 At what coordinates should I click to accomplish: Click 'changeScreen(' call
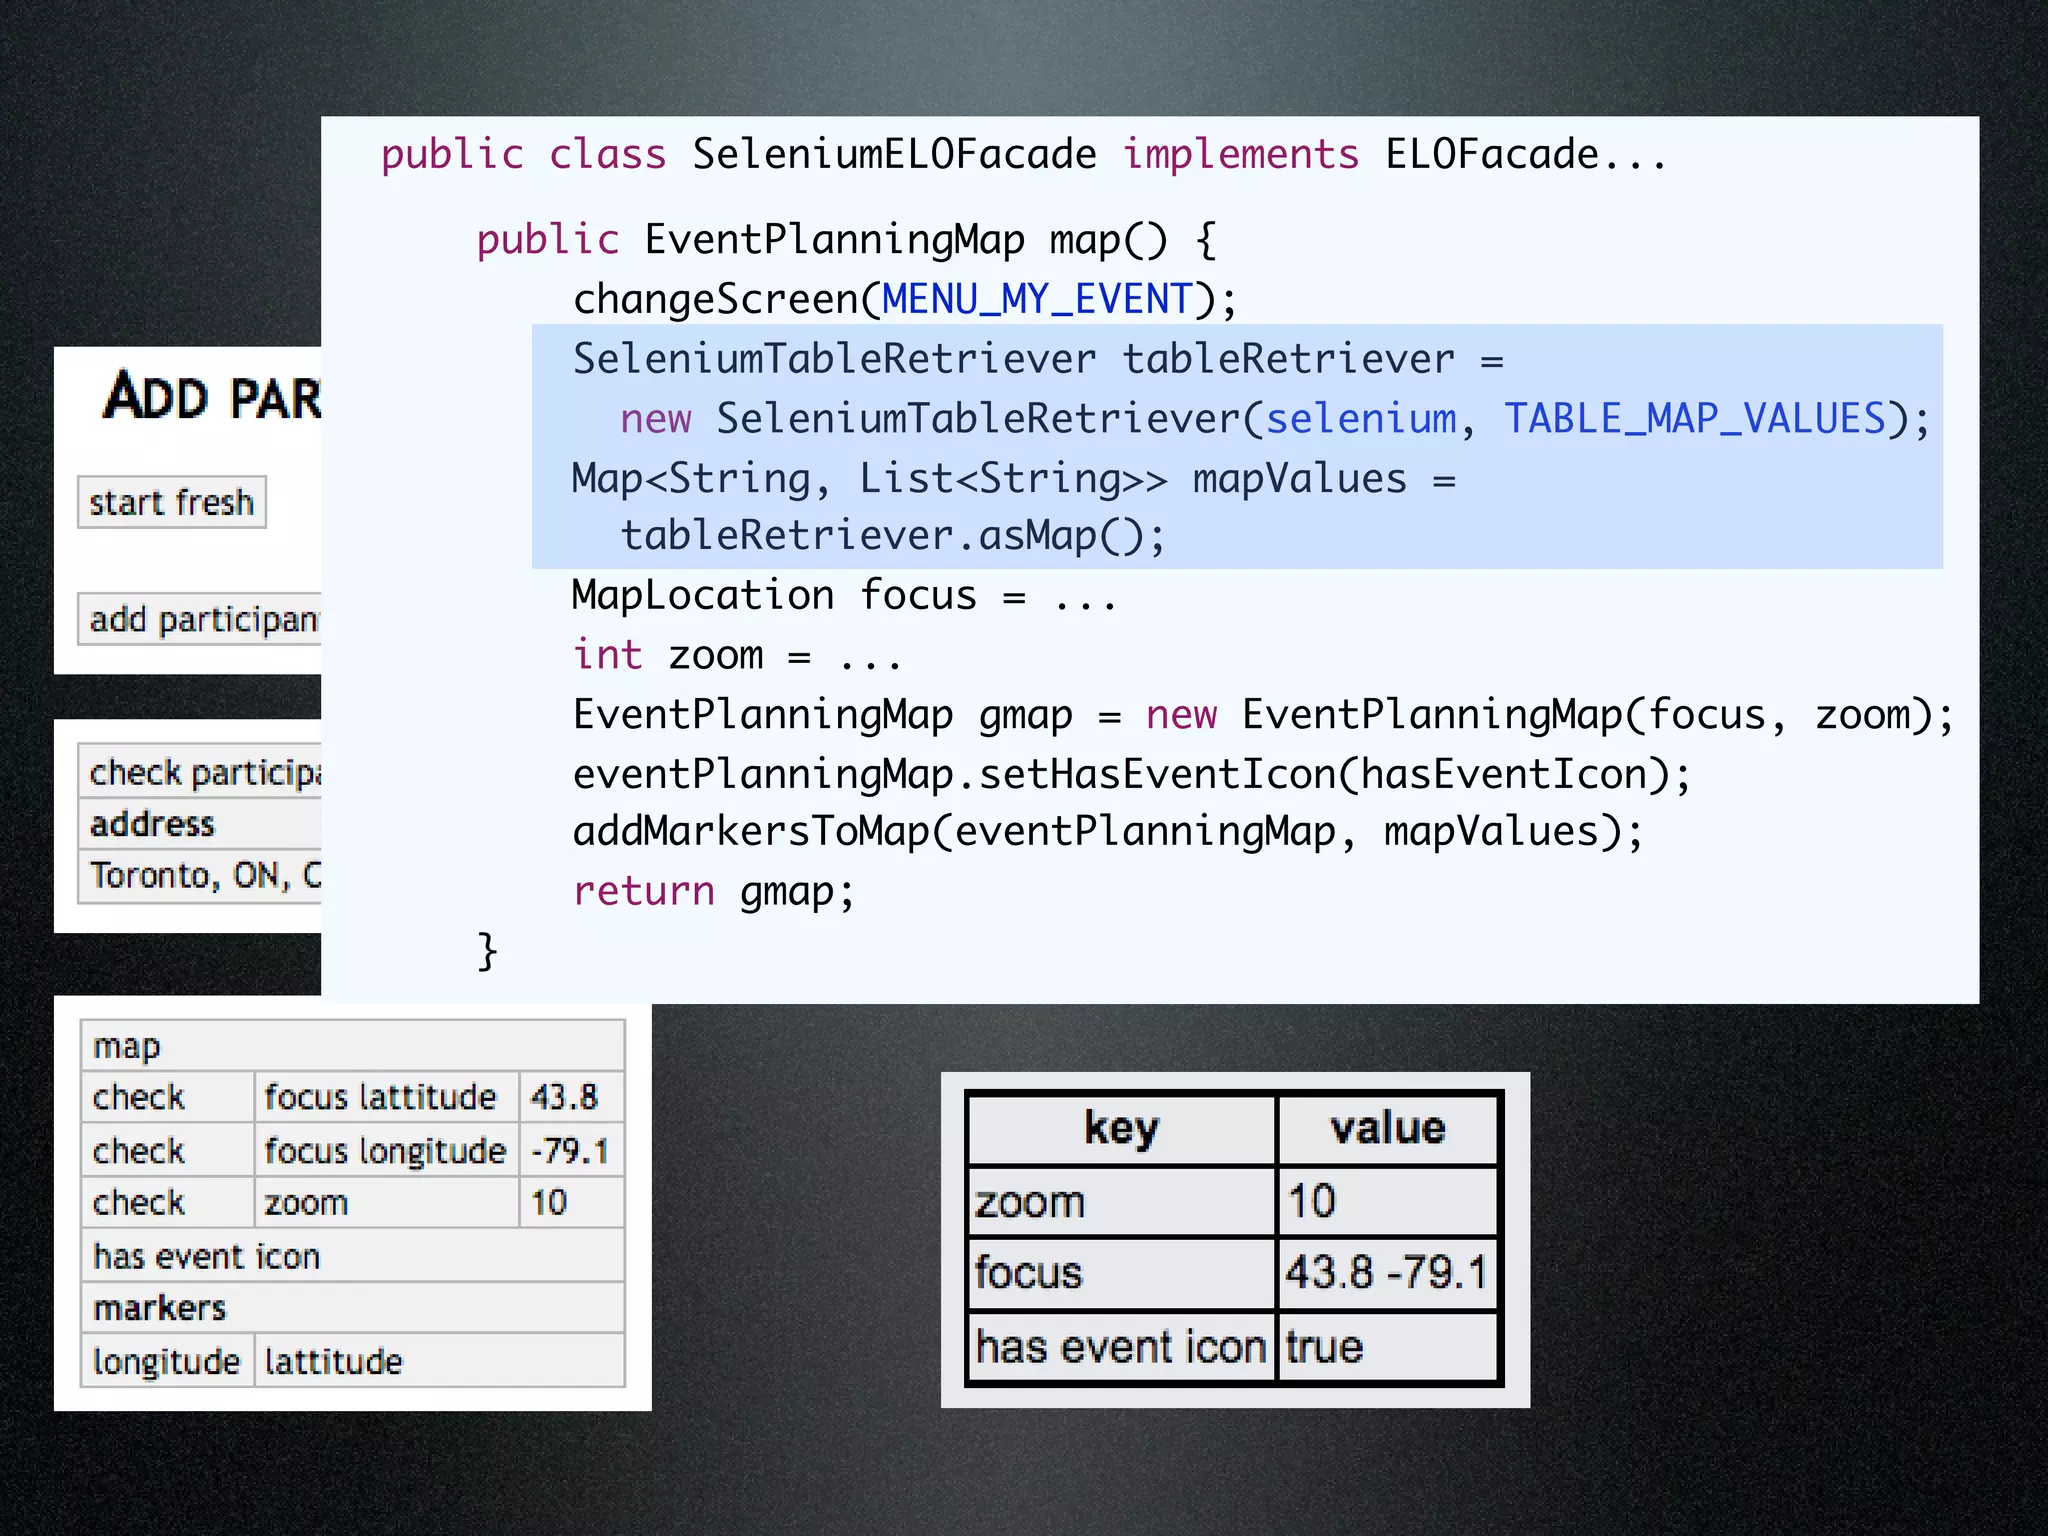tap(727, 300)
